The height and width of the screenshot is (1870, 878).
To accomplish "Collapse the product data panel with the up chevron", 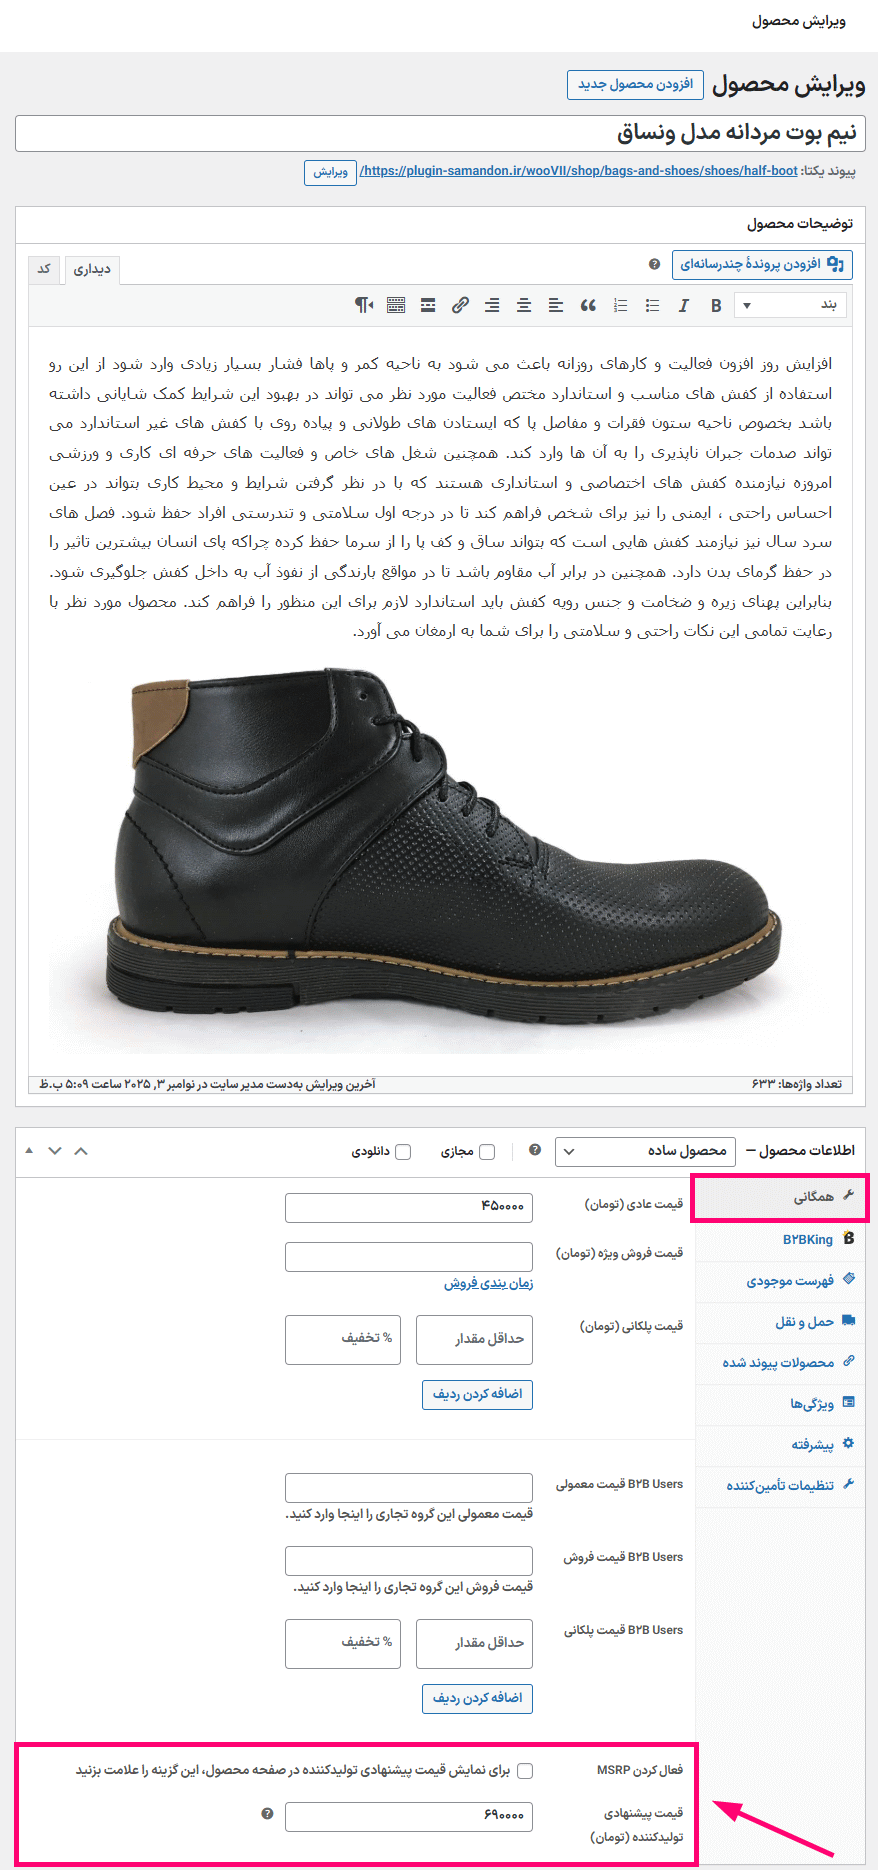I will 81,1151.
